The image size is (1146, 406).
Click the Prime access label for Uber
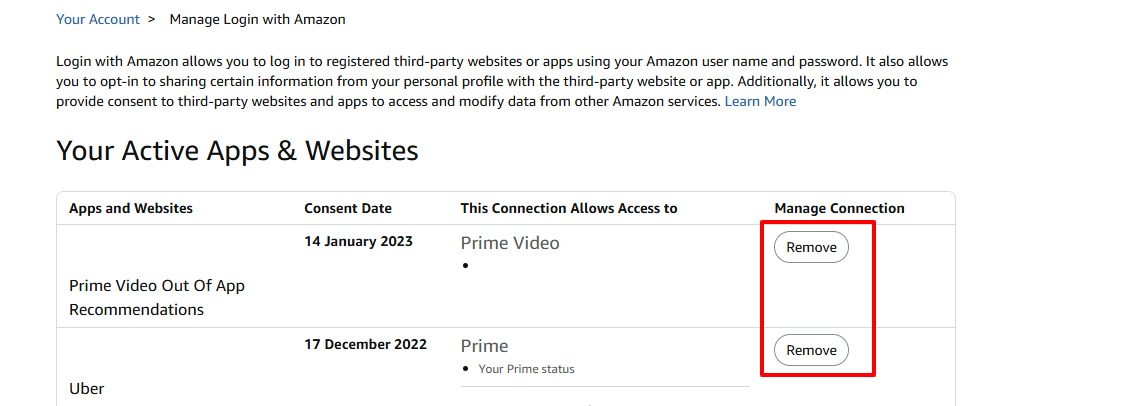(484, 346)
